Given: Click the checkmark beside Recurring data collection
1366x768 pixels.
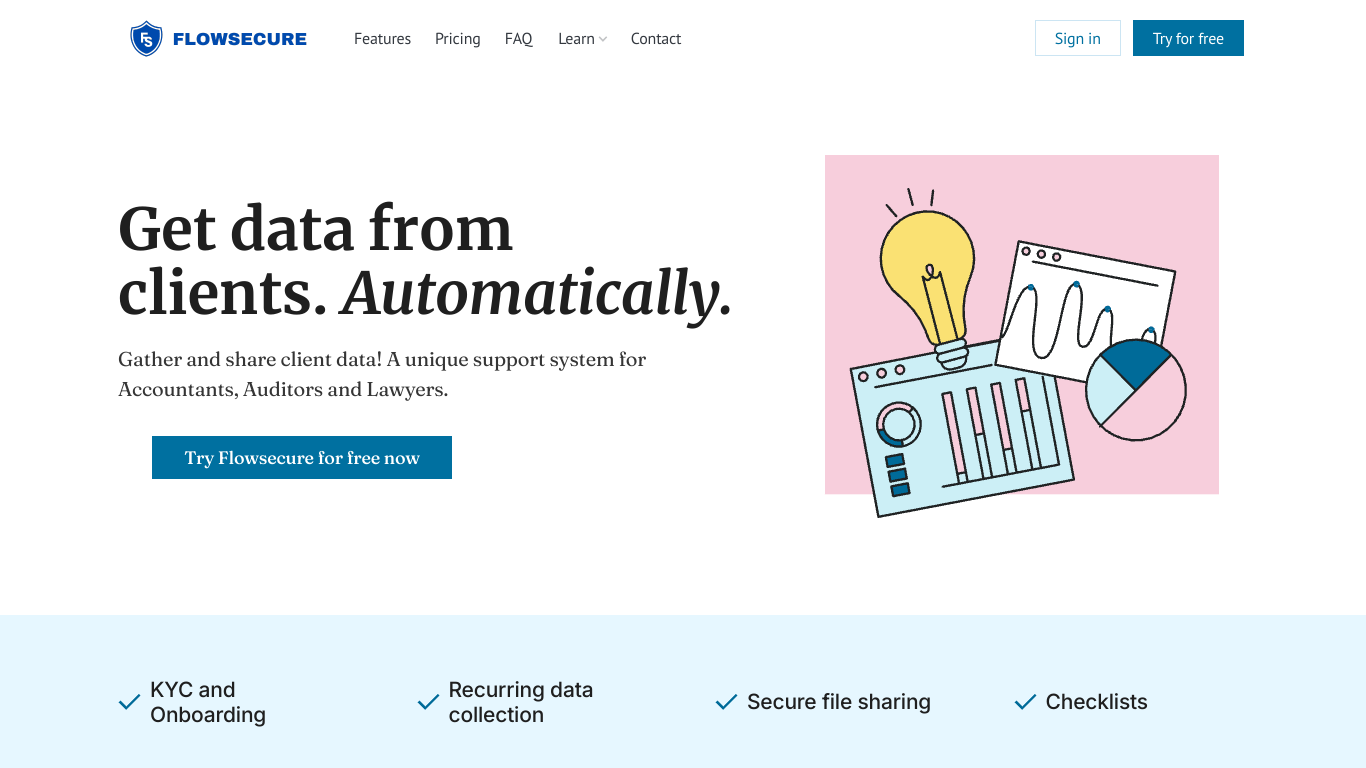Looking at the screenshot, I should pyautogui.click(x=428, y=702).
